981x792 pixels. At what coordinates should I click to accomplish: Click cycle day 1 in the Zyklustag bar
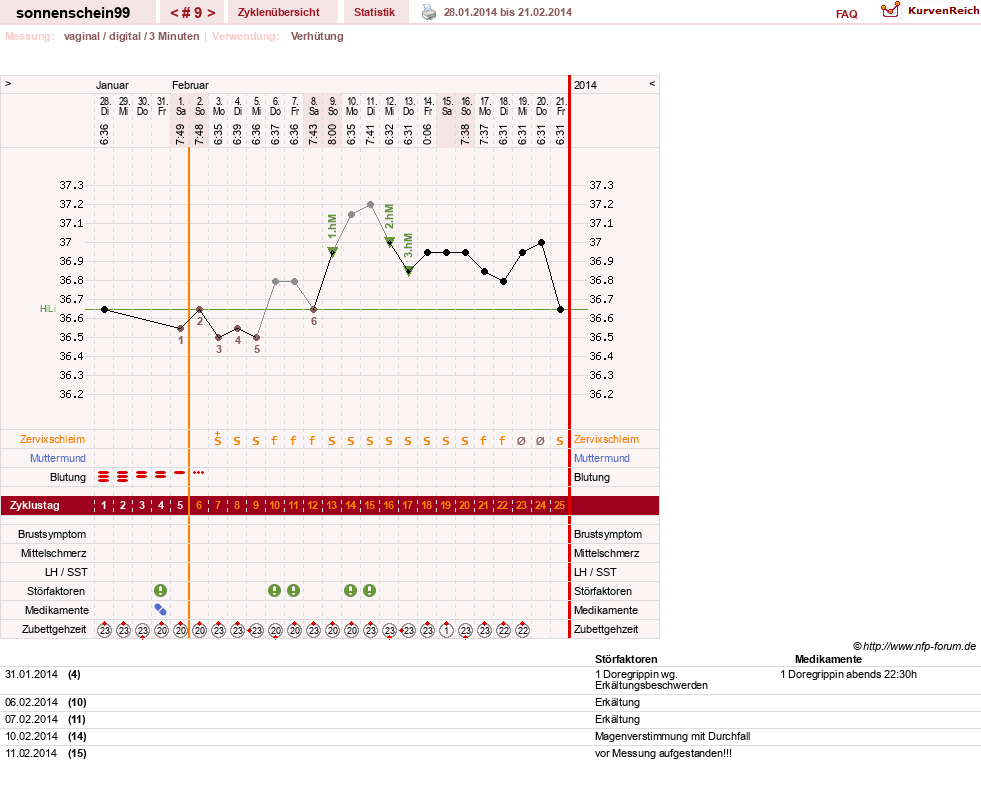click(x=104, y=505)
